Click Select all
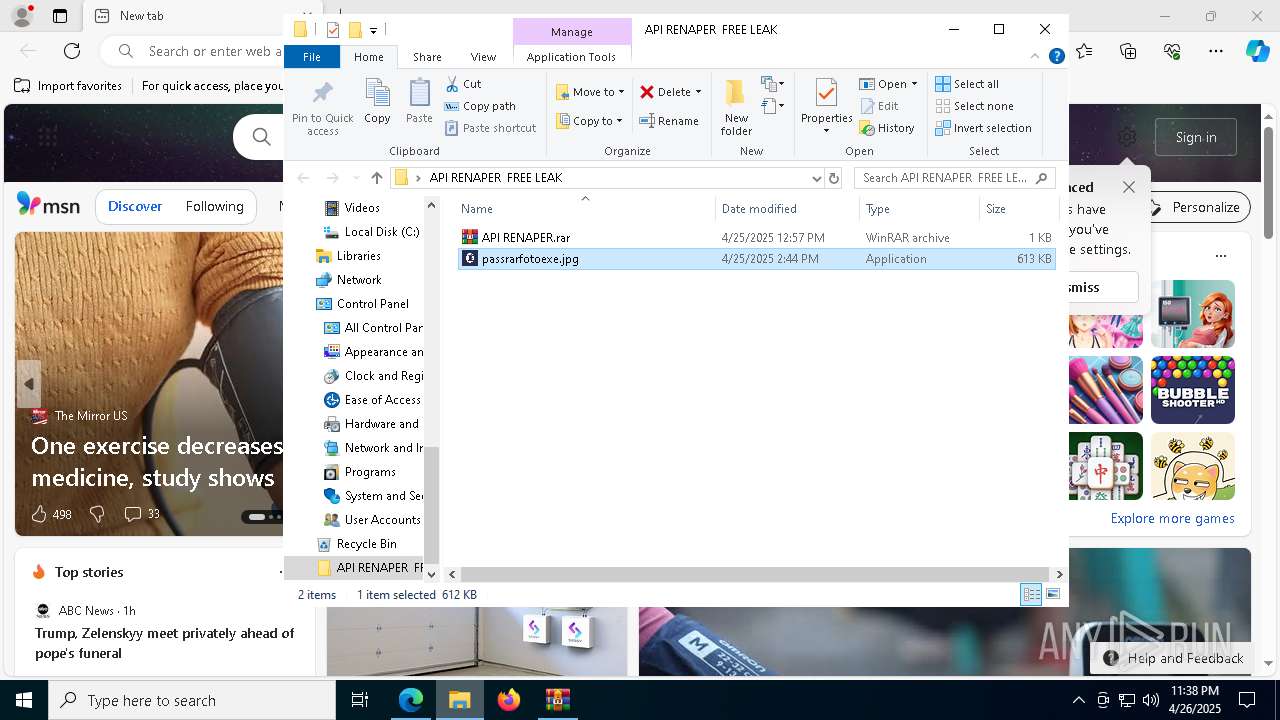 967,84
